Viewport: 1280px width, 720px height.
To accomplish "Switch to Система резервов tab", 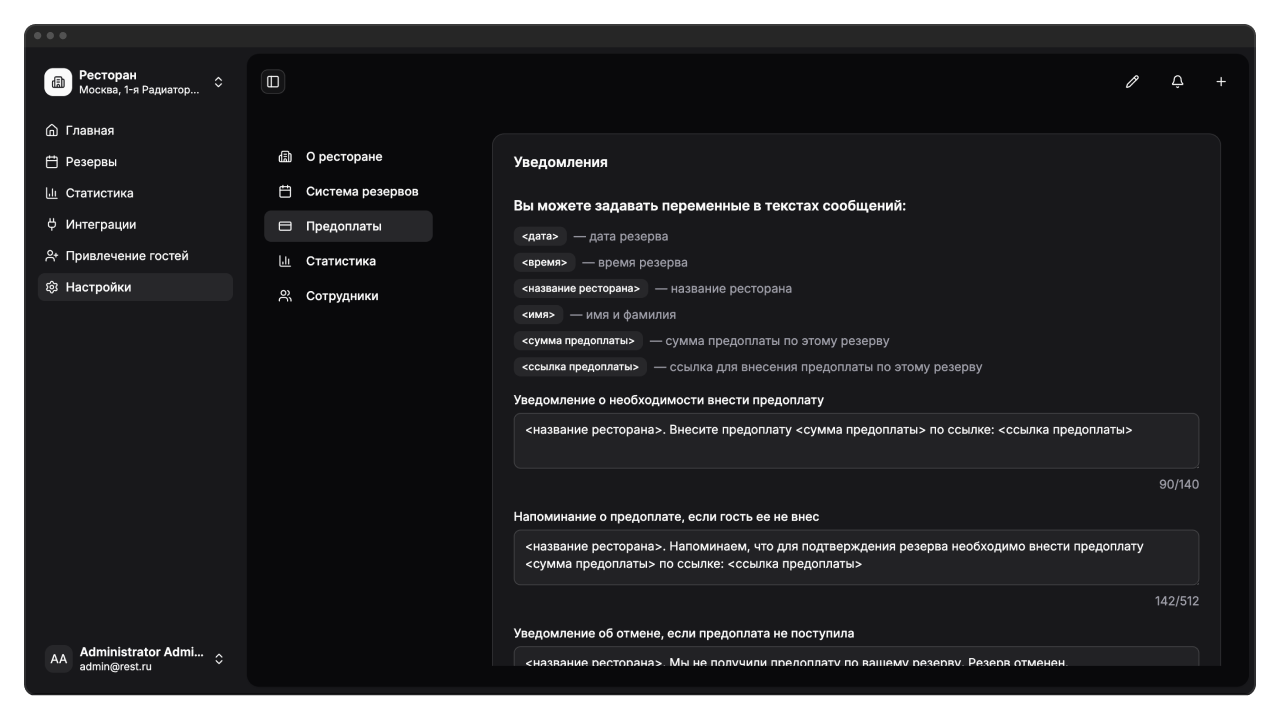I will 362,191.
